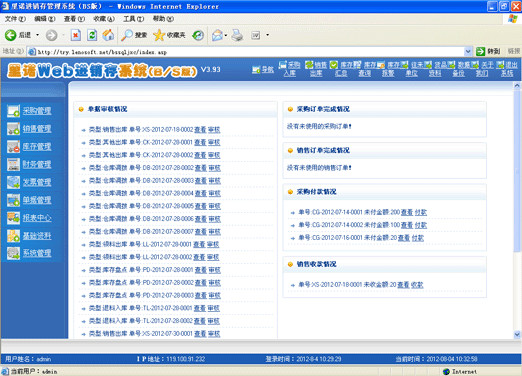Open 库存管理 module in sidebar
Viewport: 522px width, 376px height.
point(37,147)
